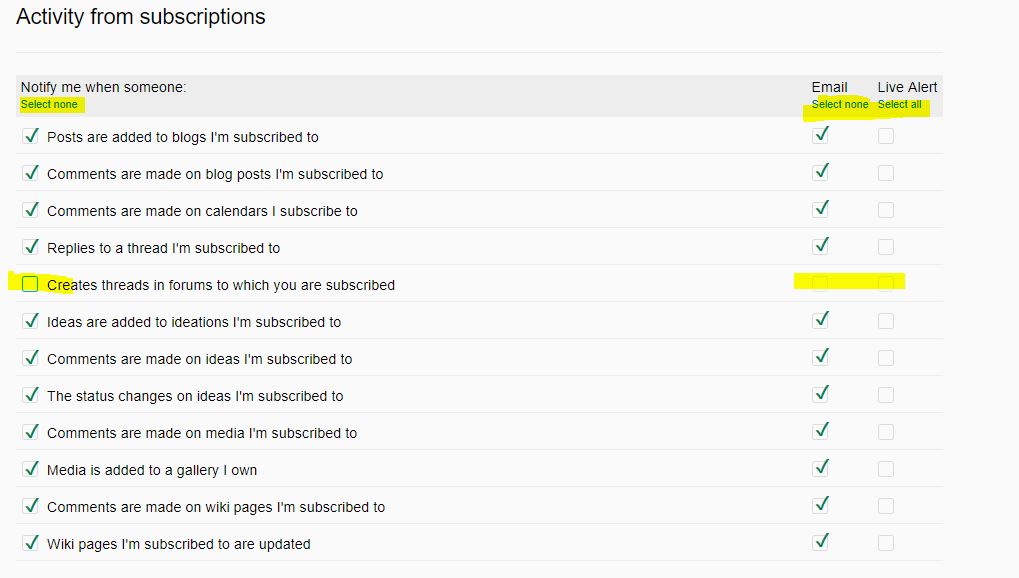
Task: Uncheck 'Ideas are added to ideations' checkbox
Action: pyautogui.click(x=30, y=321)
